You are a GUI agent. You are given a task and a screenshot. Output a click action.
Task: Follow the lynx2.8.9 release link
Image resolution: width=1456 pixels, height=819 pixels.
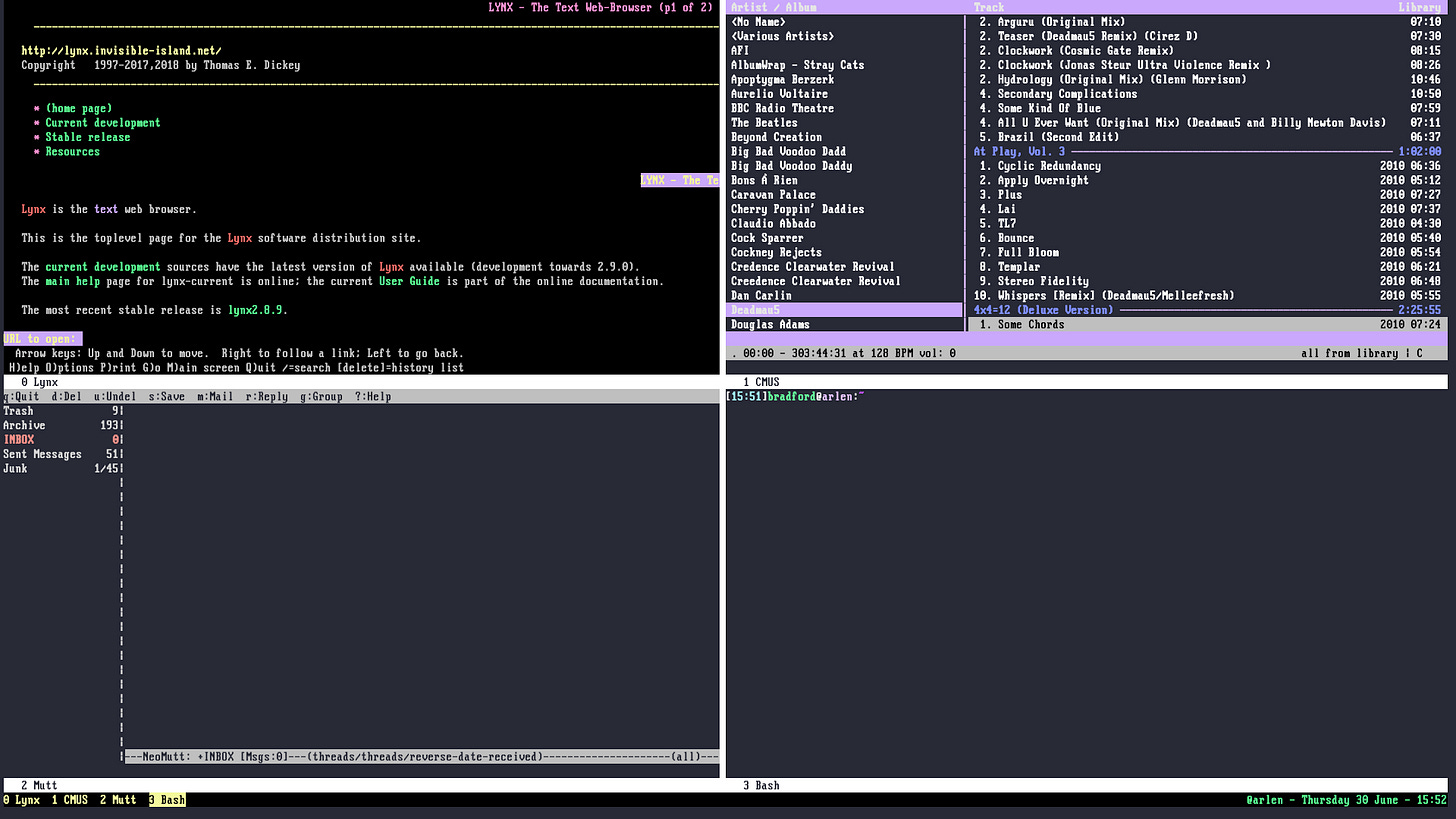coord(255,310)
